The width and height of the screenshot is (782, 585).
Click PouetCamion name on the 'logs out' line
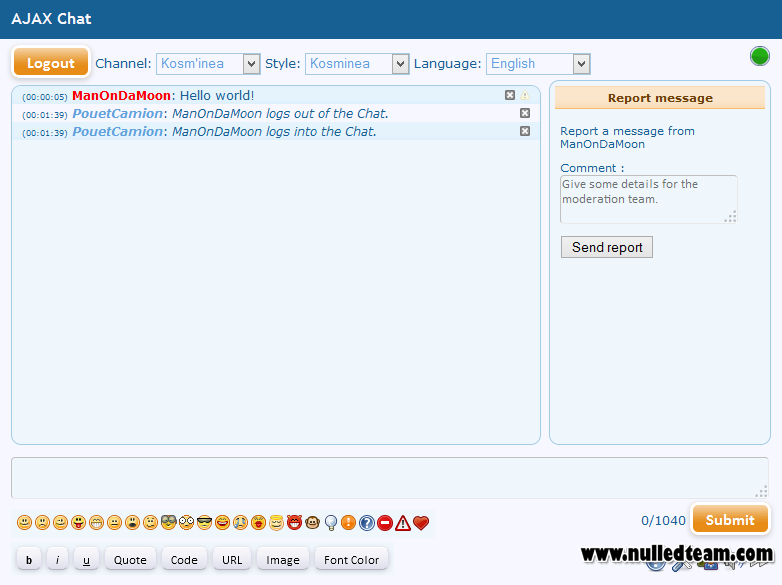(118, 113)
